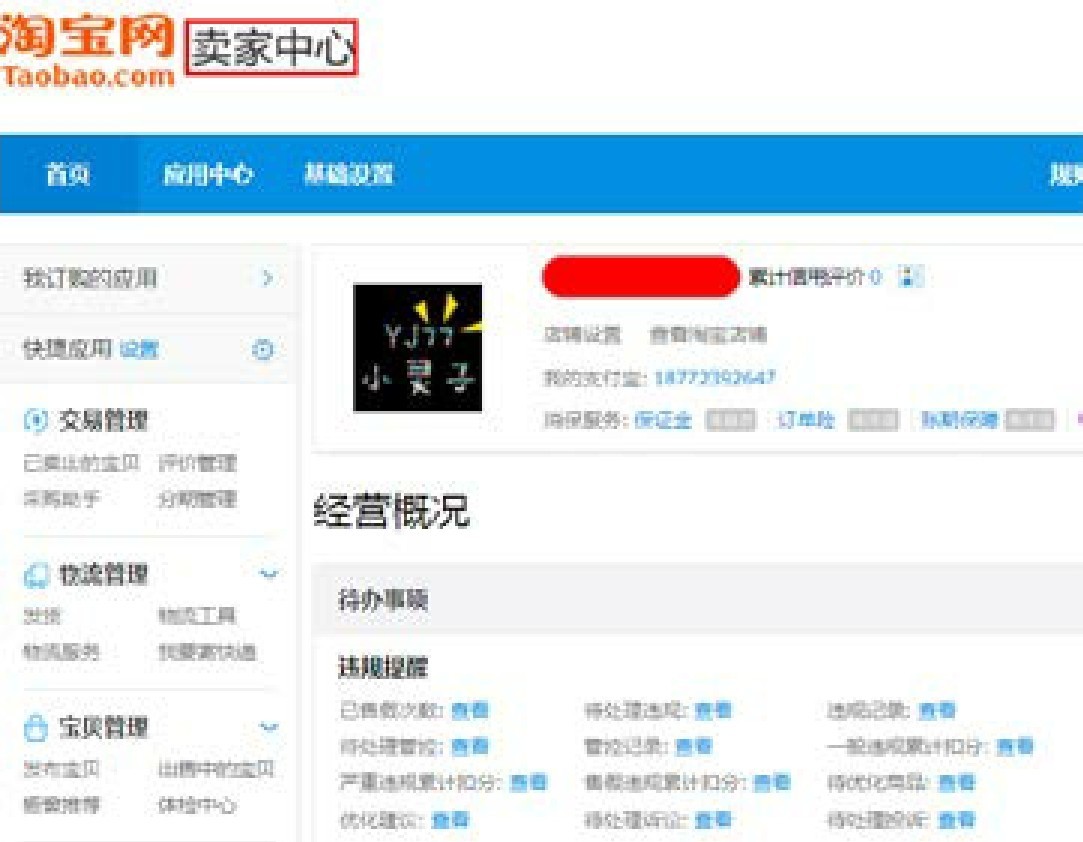
Task: Open 已卖出的宝贝 in sidebar
Action: 81,463
